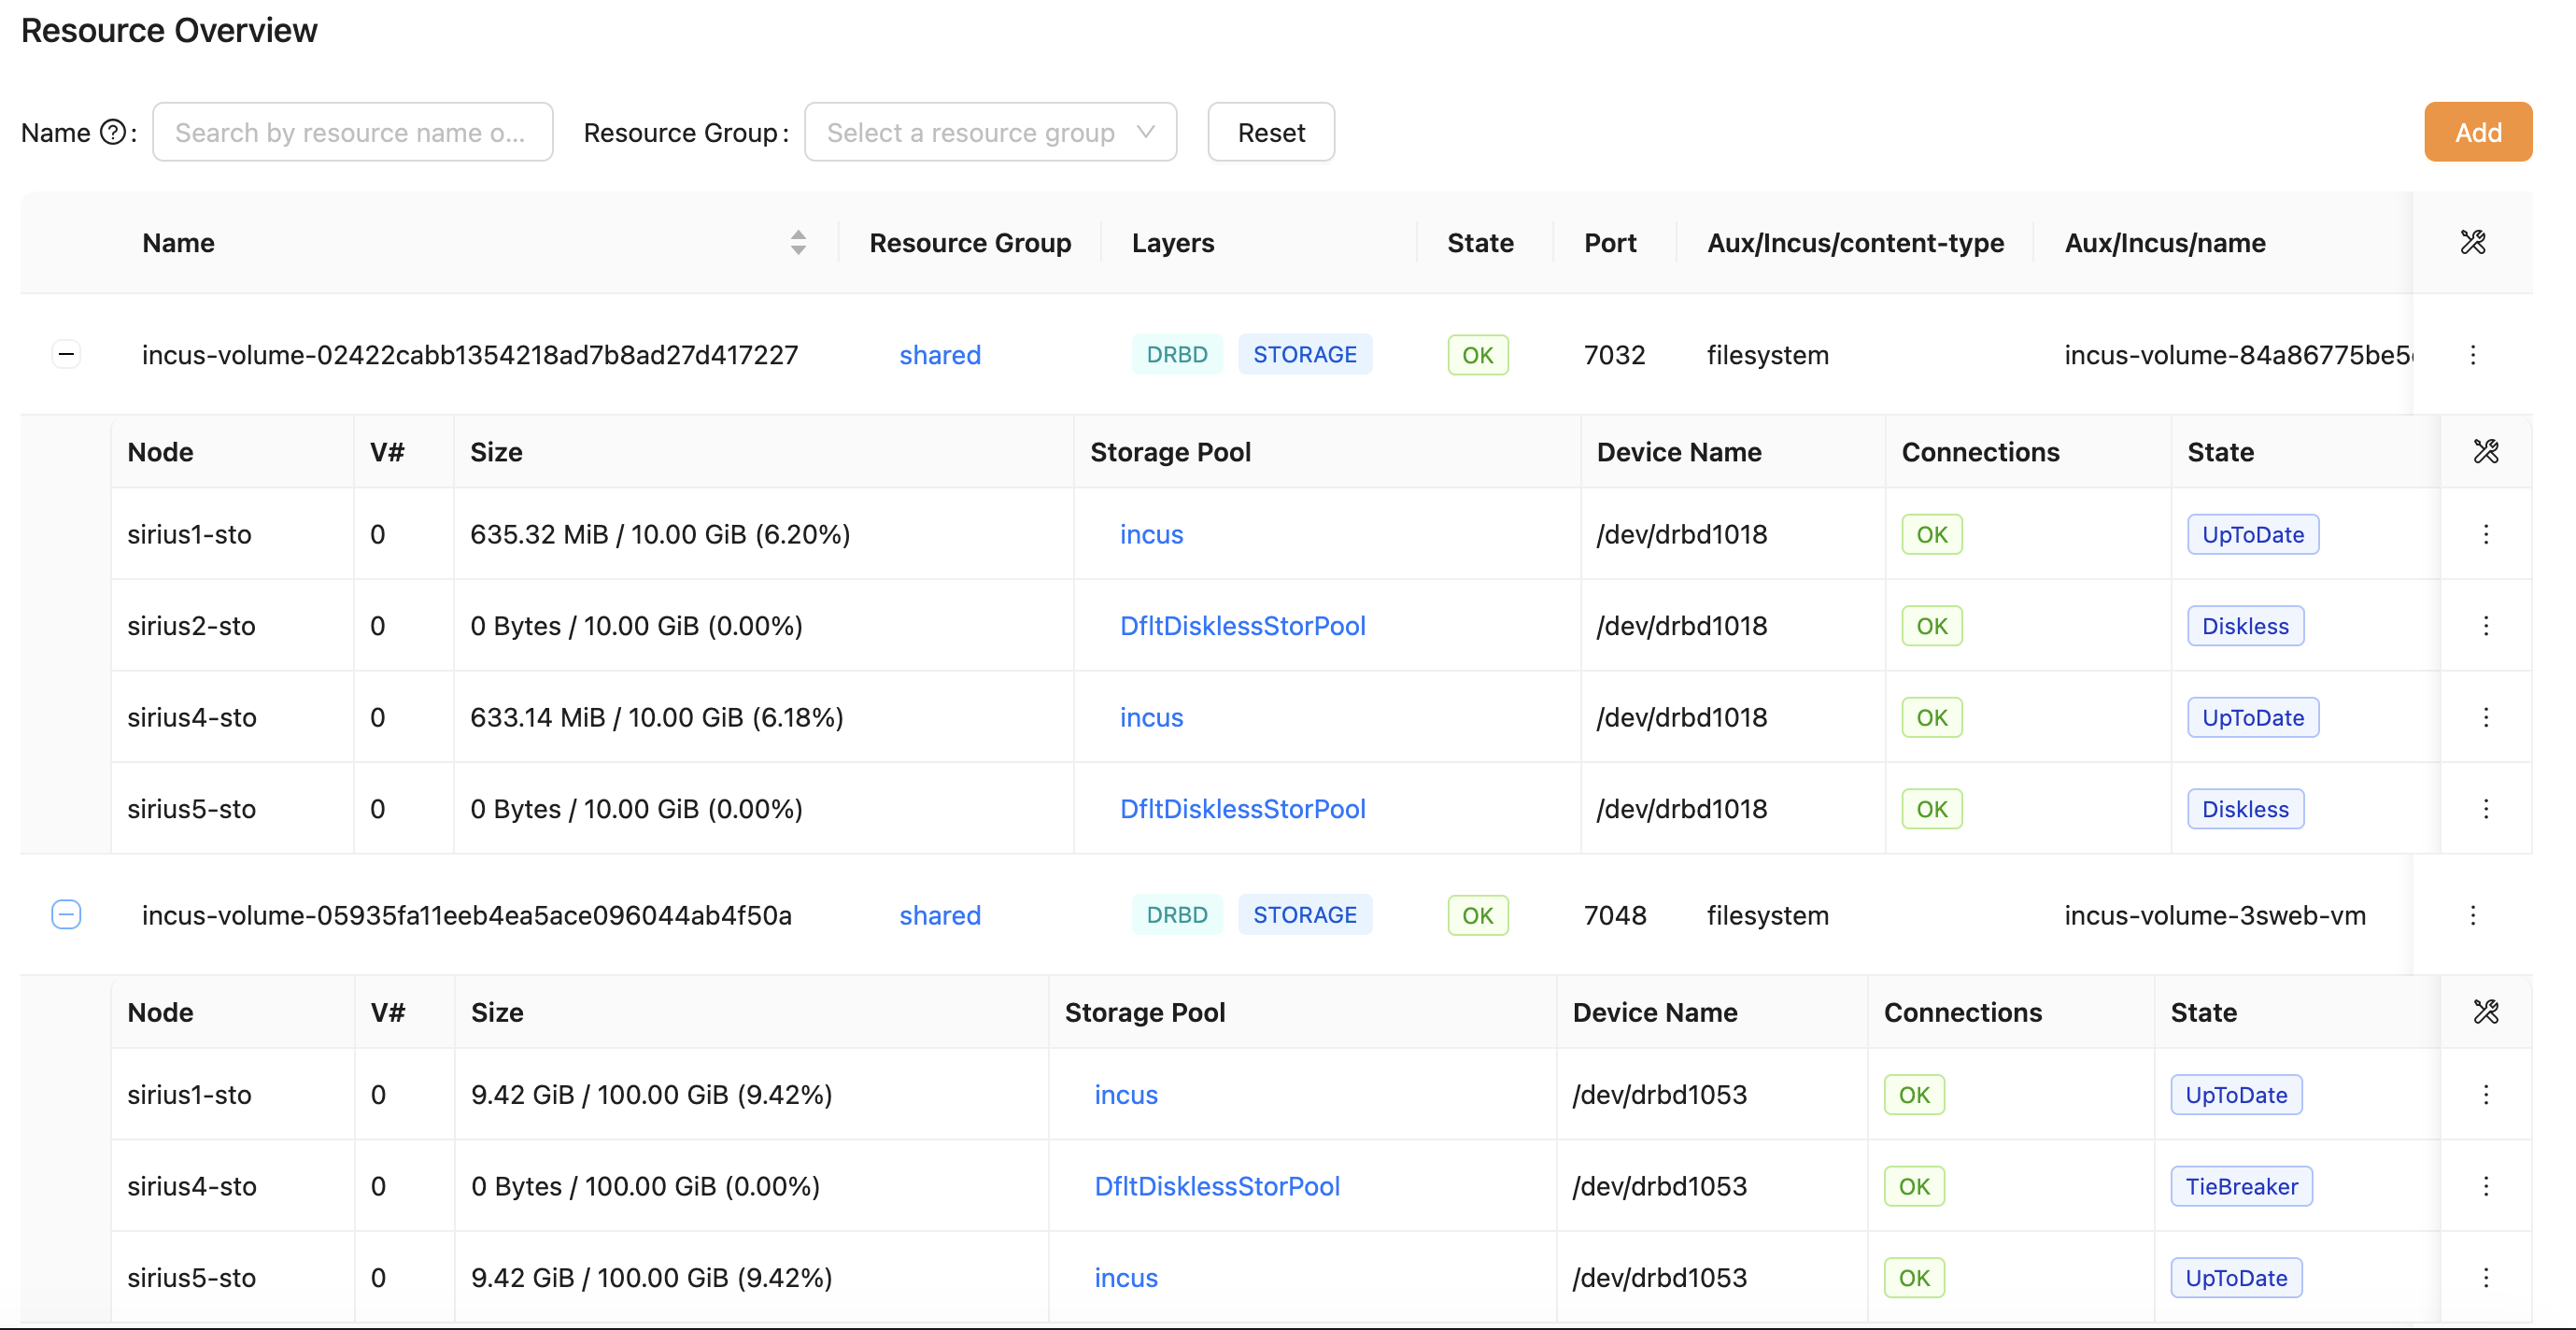Open actions menu for incus-volume-05935fa11 resource row
Screen dimensions: 2576x1330
click(x=2472, y=915)
